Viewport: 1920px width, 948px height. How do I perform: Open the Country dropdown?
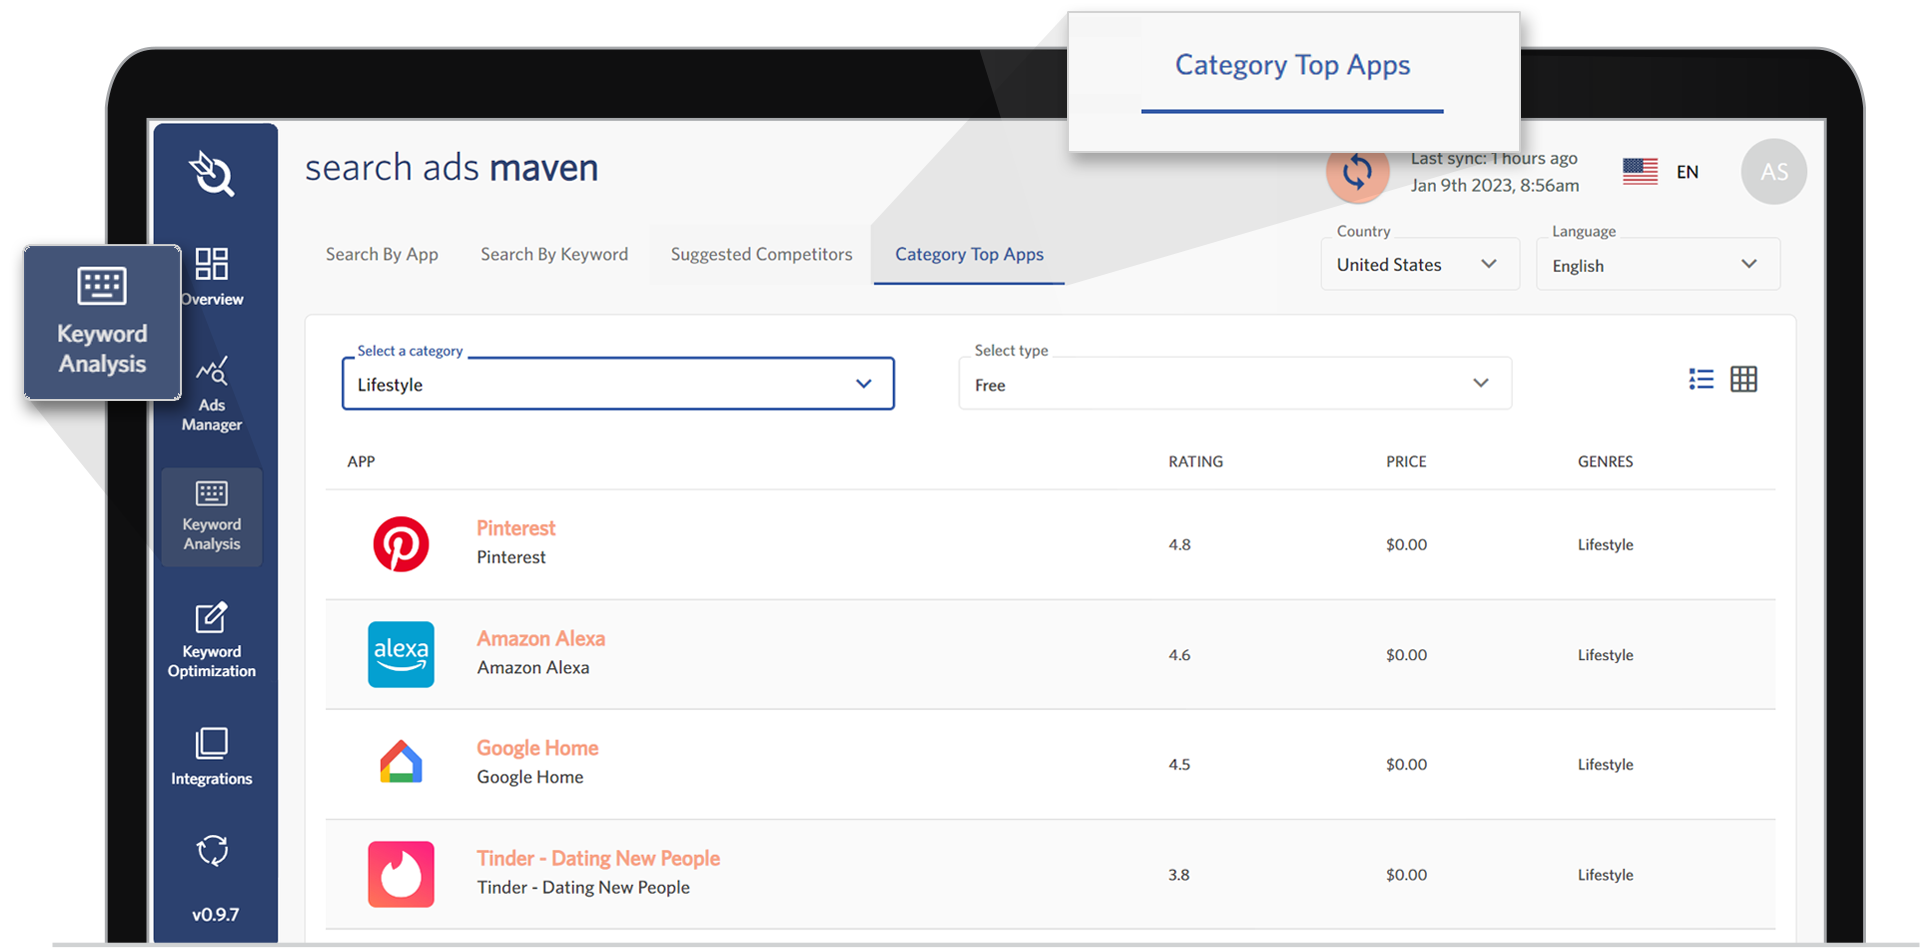pyautogui.click(x=1420, y=264)
